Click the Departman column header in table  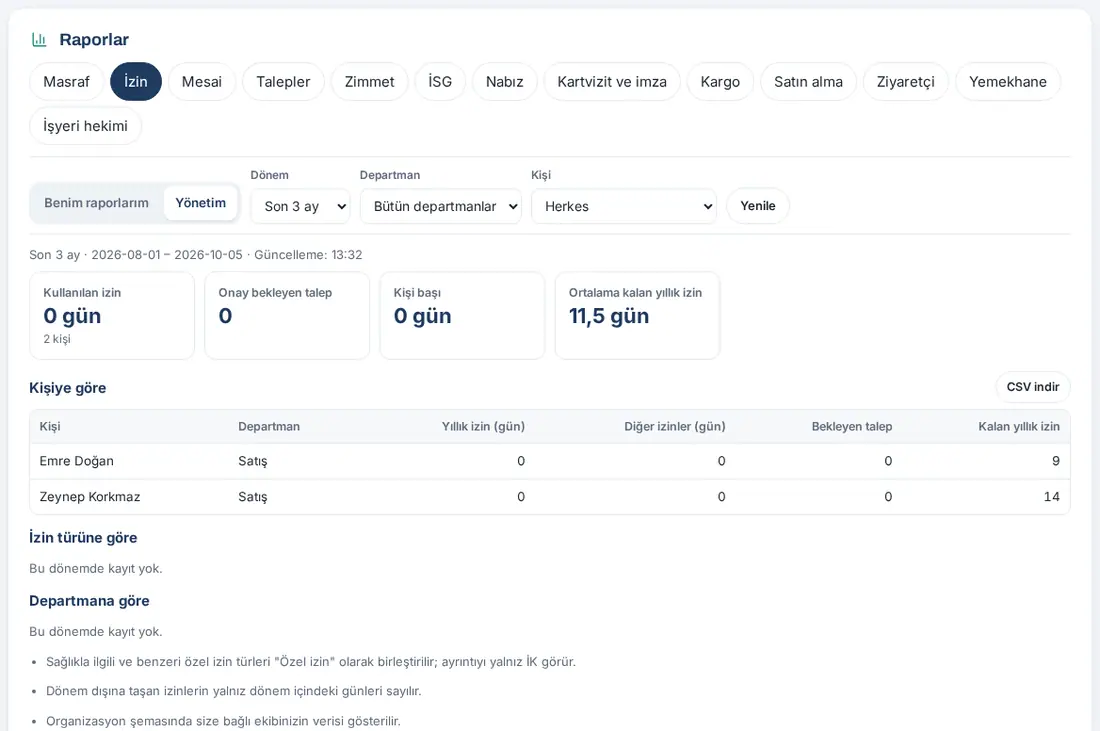tap(269, 427)
